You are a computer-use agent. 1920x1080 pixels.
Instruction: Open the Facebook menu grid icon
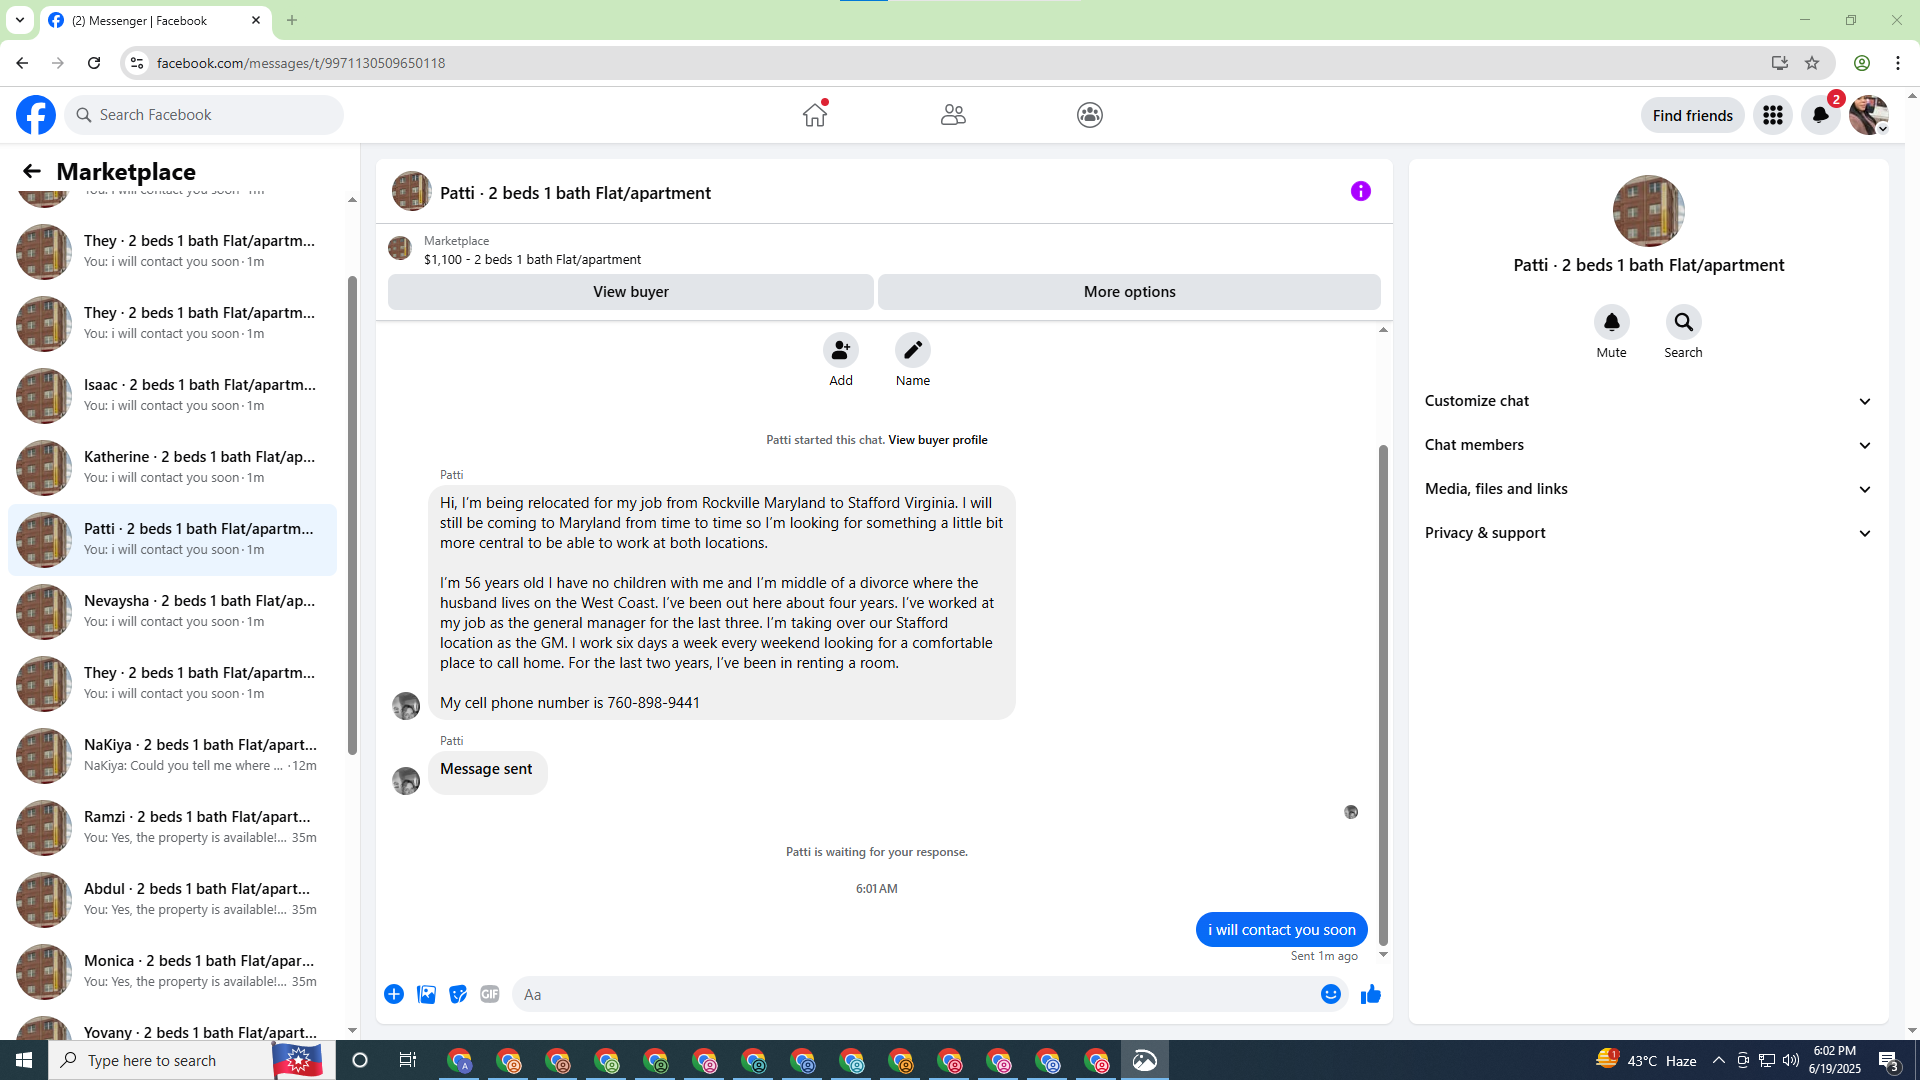pos(1773,115)
